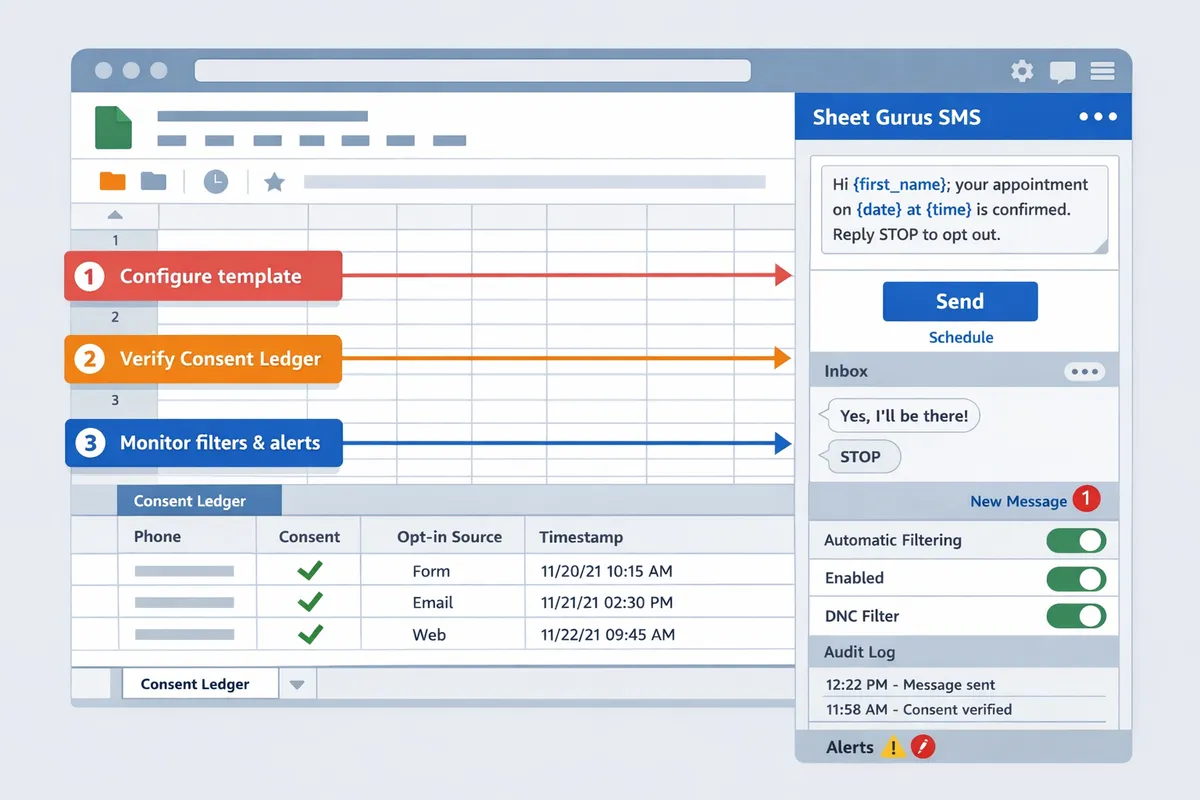Click the Phone column header
Image resolution: width=1200 pixels, height=800 pixels.
click(x=187, y=536)
